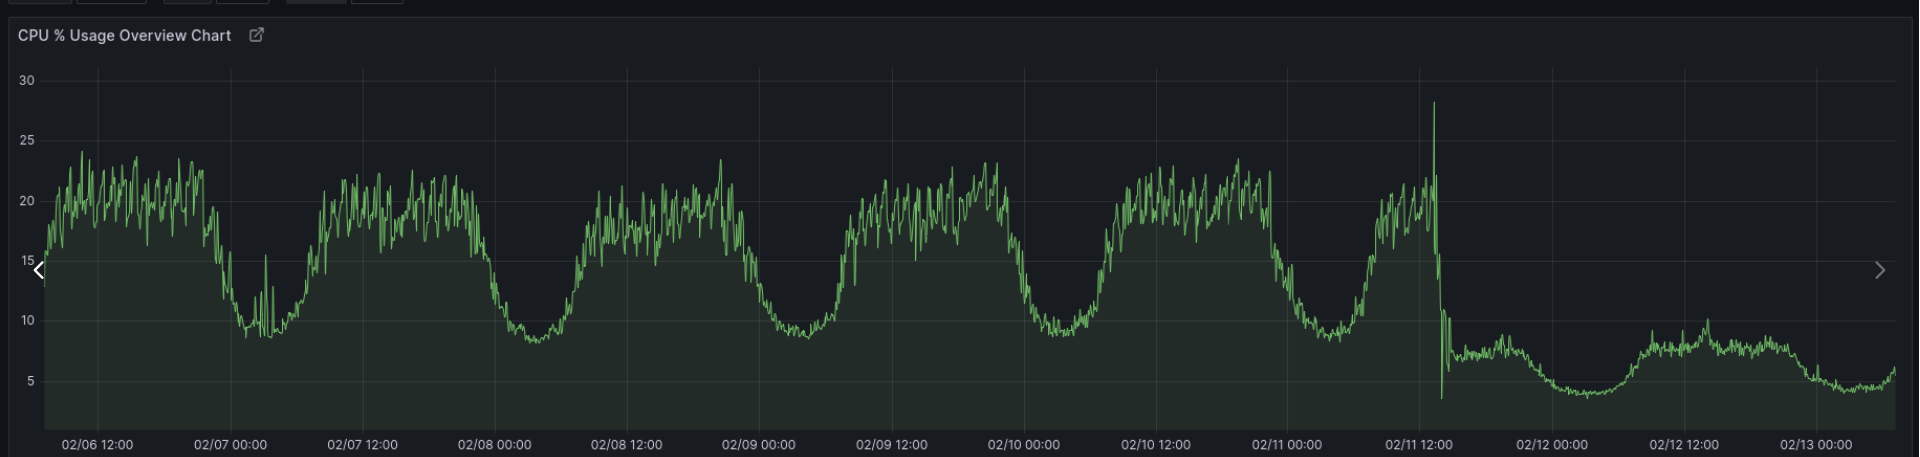Select the 02/12 00:00 time axis label
This screenshot has height=457, width=1920.
tap(1552, 444)
